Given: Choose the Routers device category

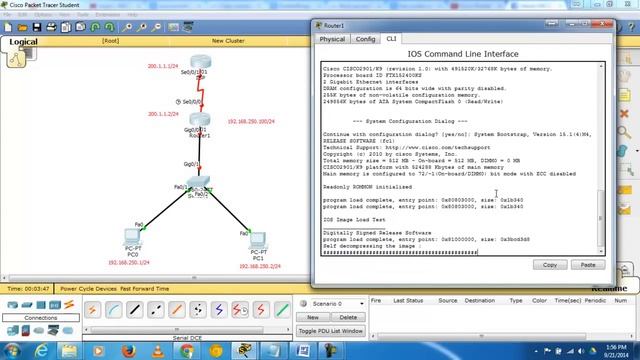Looking at the screenshot, I should tap(13, 305).
